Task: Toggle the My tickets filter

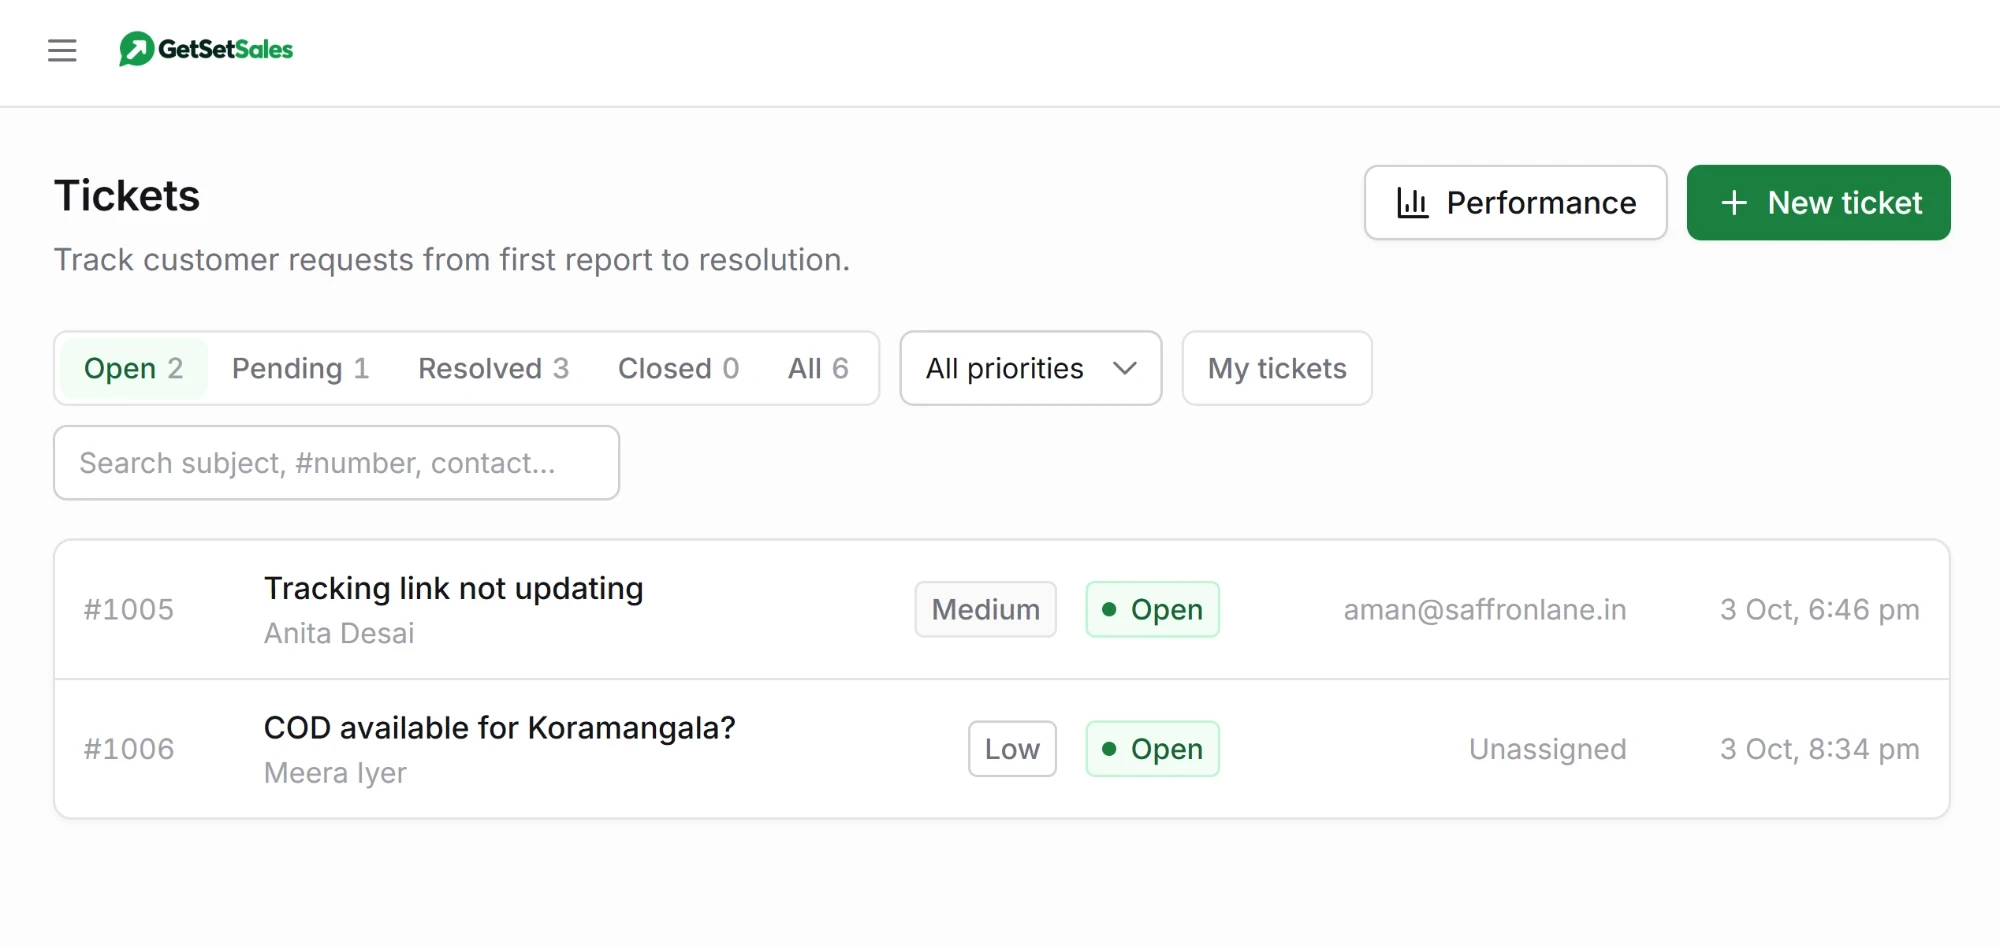Action: coord(1277,368)
